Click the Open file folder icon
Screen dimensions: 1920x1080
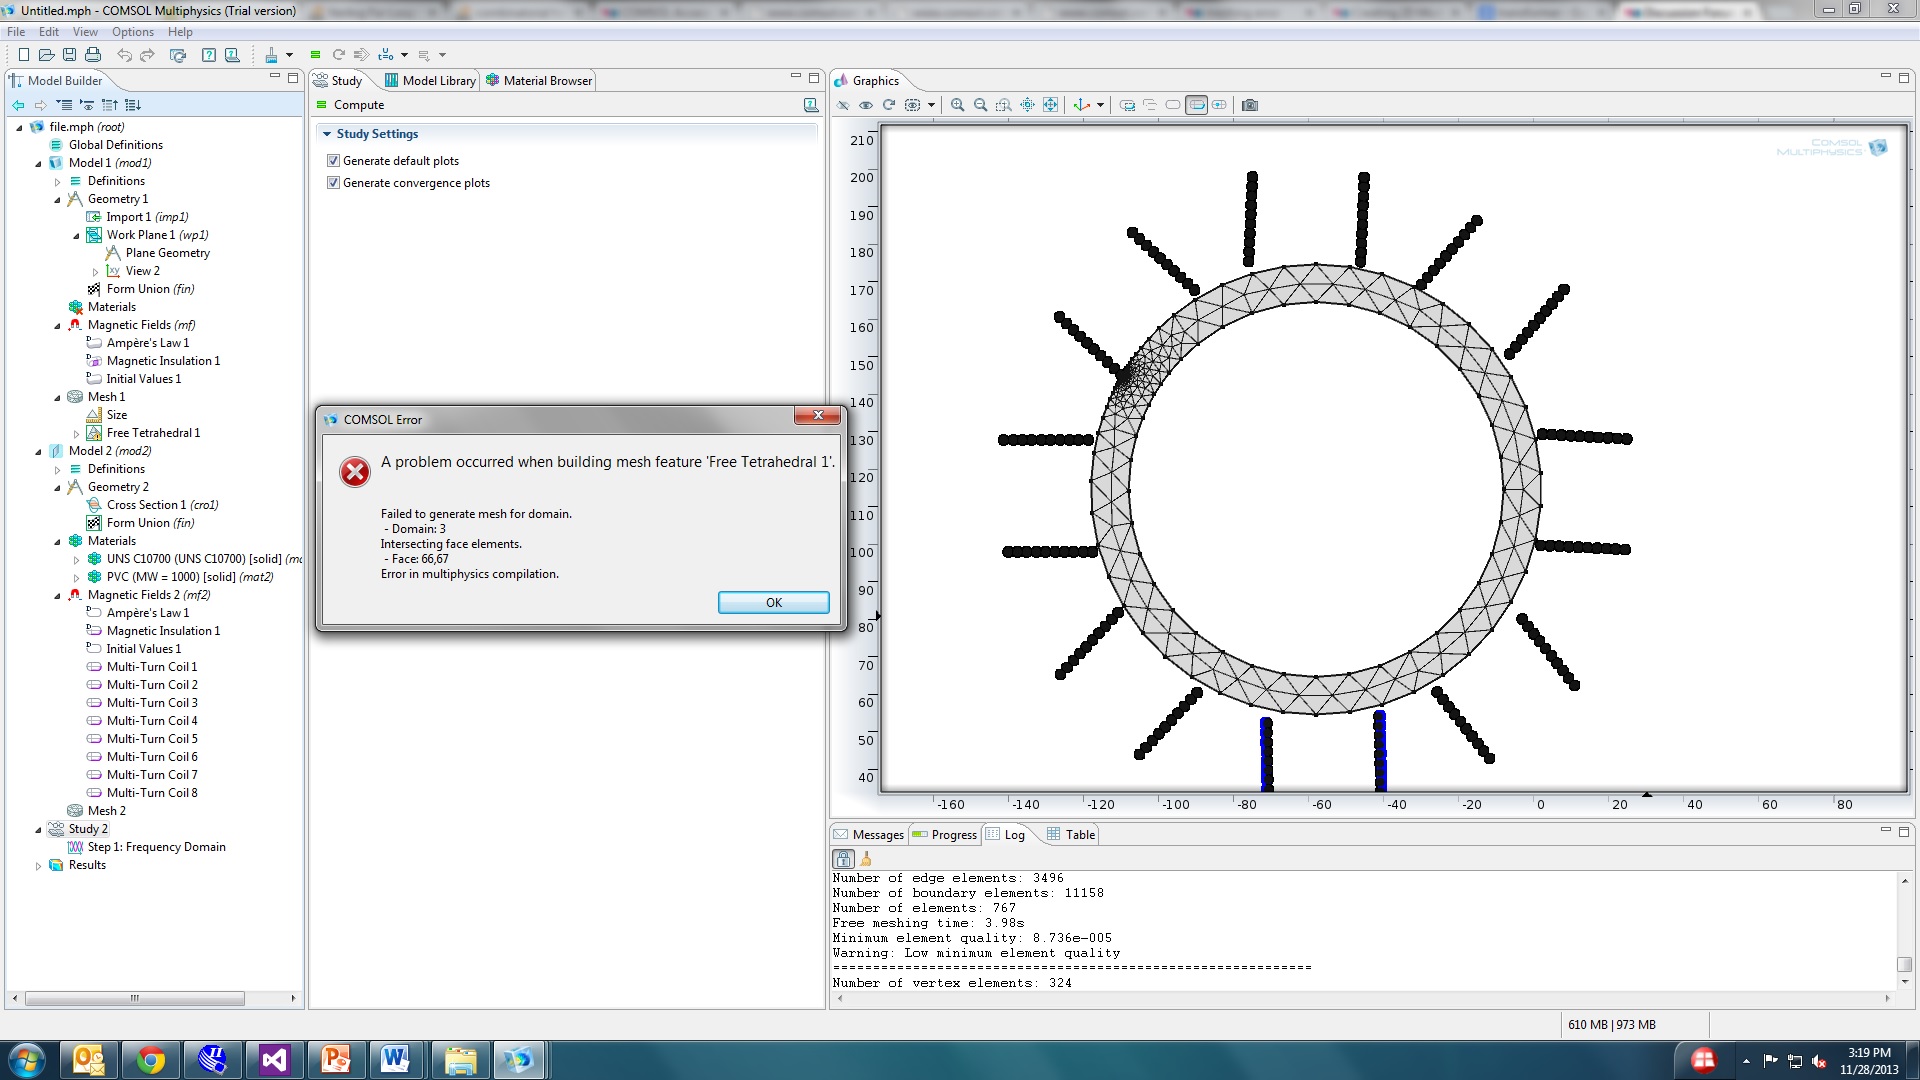click(46, 55)
